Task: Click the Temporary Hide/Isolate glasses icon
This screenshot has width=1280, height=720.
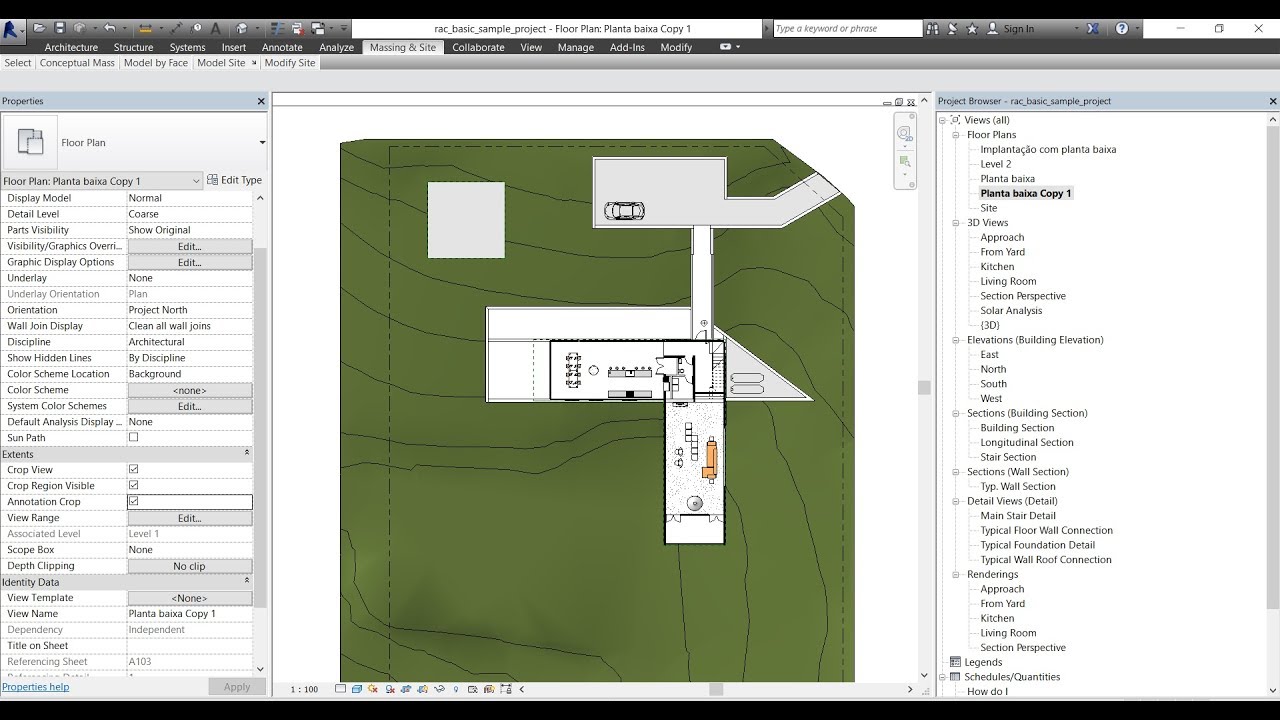Action: click(x=440, y=689)
